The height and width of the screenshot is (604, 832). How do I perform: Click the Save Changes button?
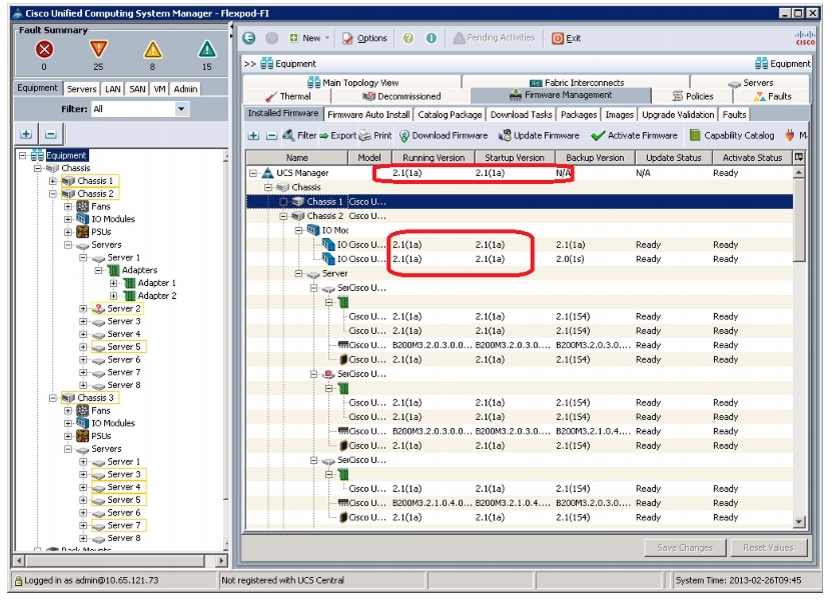coord(684,548)
